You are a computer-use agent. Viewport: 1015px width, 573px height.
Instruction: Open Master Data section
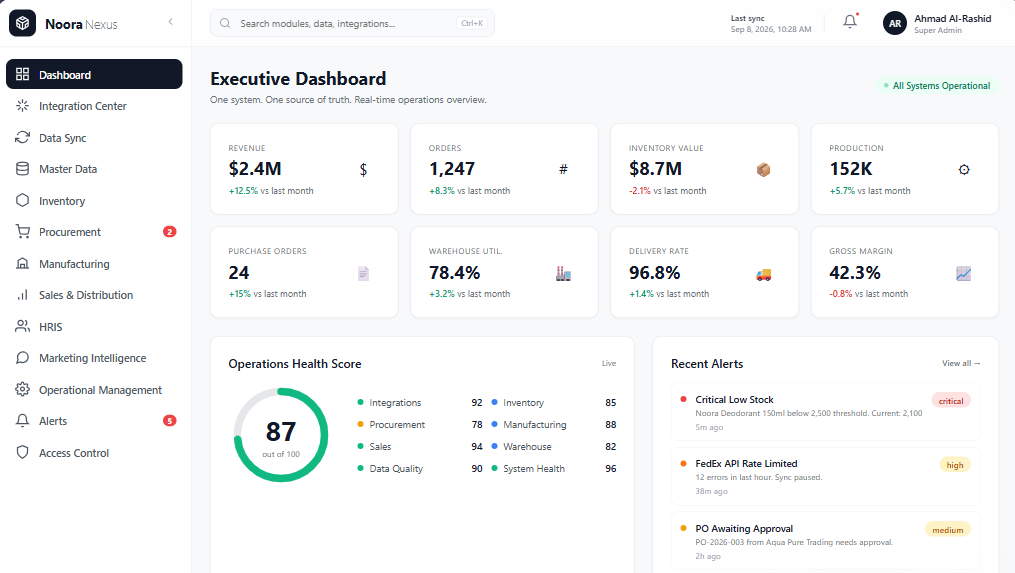(94, 169)
